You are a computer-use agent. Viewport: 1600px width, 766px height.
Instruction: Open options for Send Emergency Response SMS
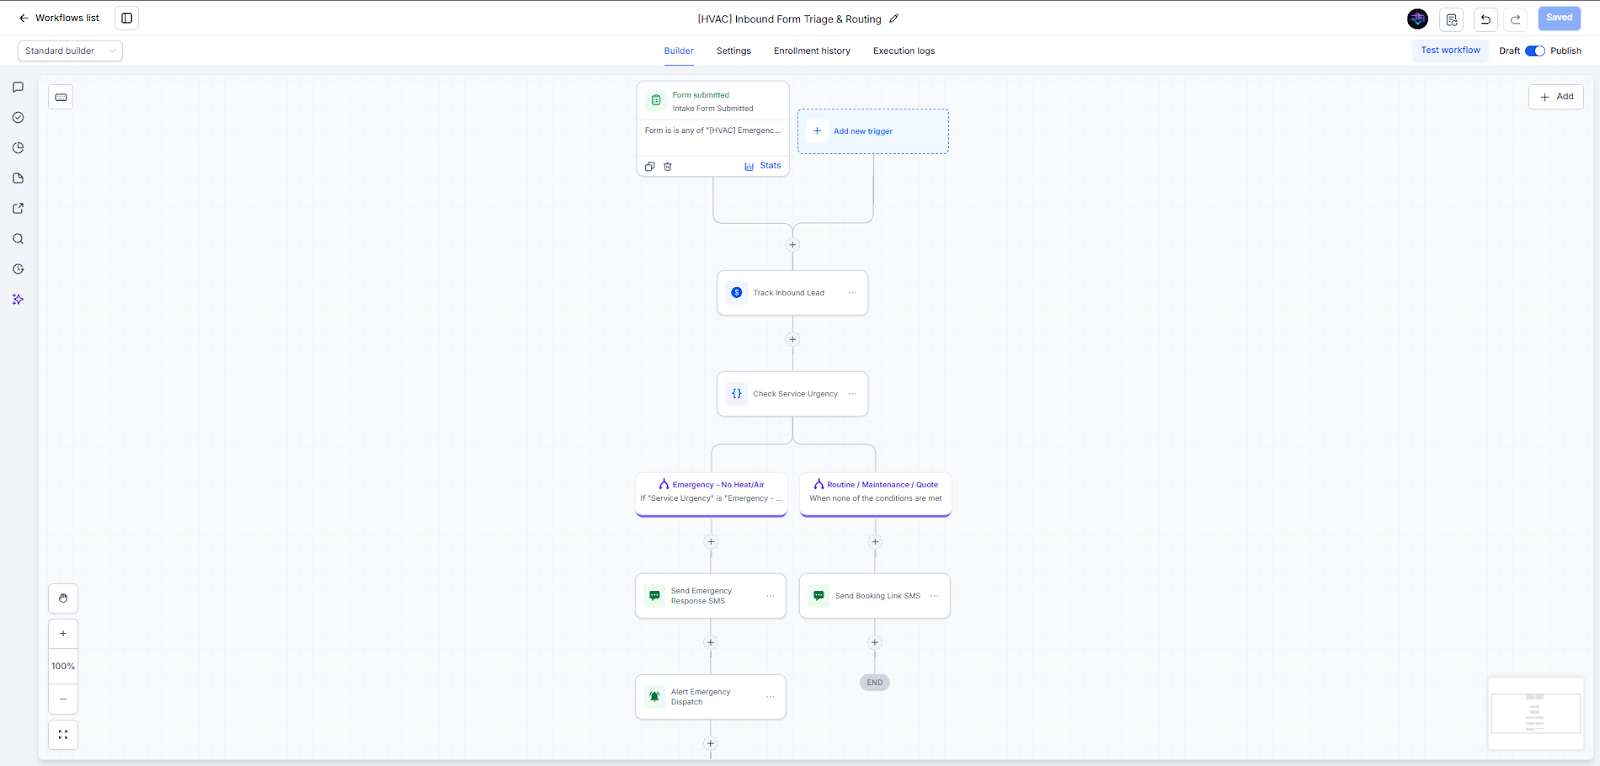(770, 596)
